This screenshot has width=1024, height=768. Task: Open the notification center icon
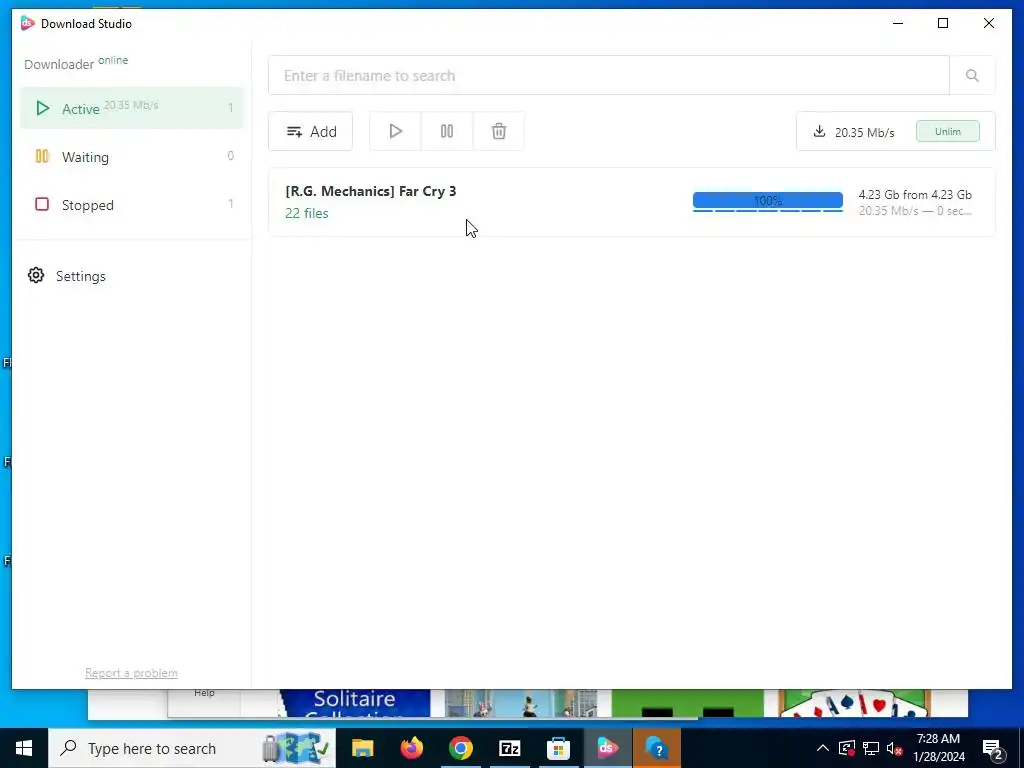click(993, 749)
